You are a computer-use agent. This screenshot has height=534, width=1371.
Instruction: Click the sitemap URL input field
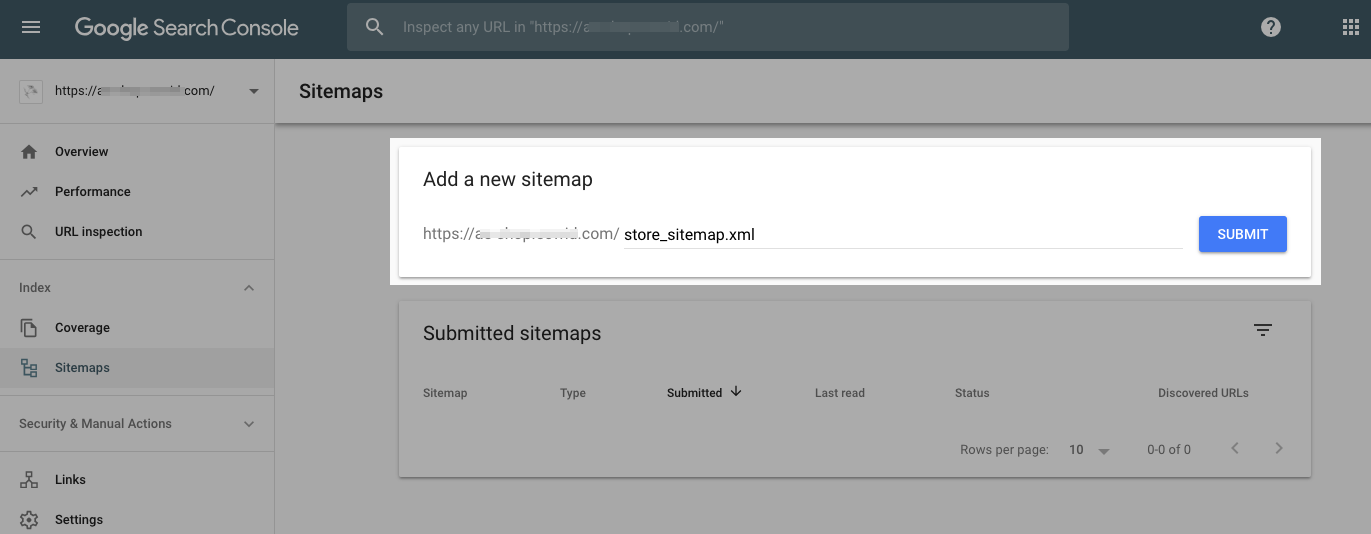click(900, 236)
